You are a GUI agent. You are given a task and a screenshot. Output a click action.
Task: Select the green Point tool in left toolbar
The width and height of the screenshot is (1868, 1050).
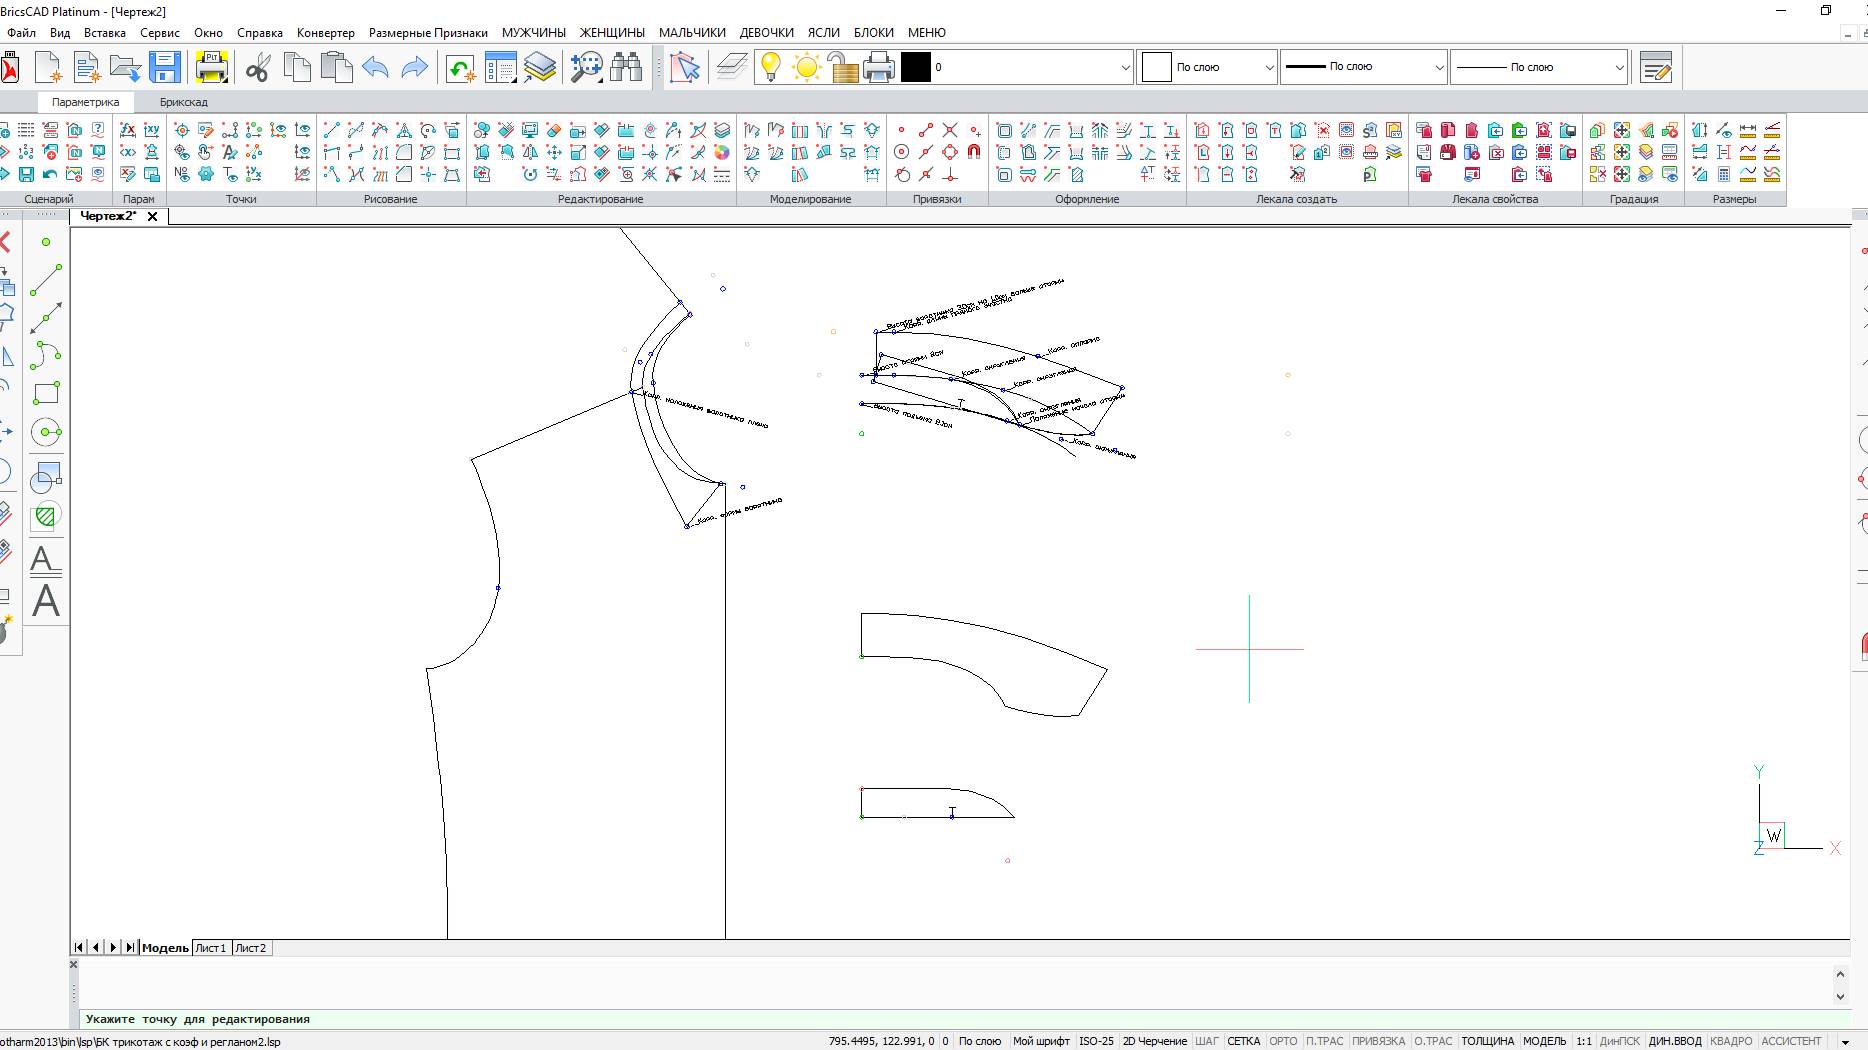pyautogui.click(x=46, y=242)
